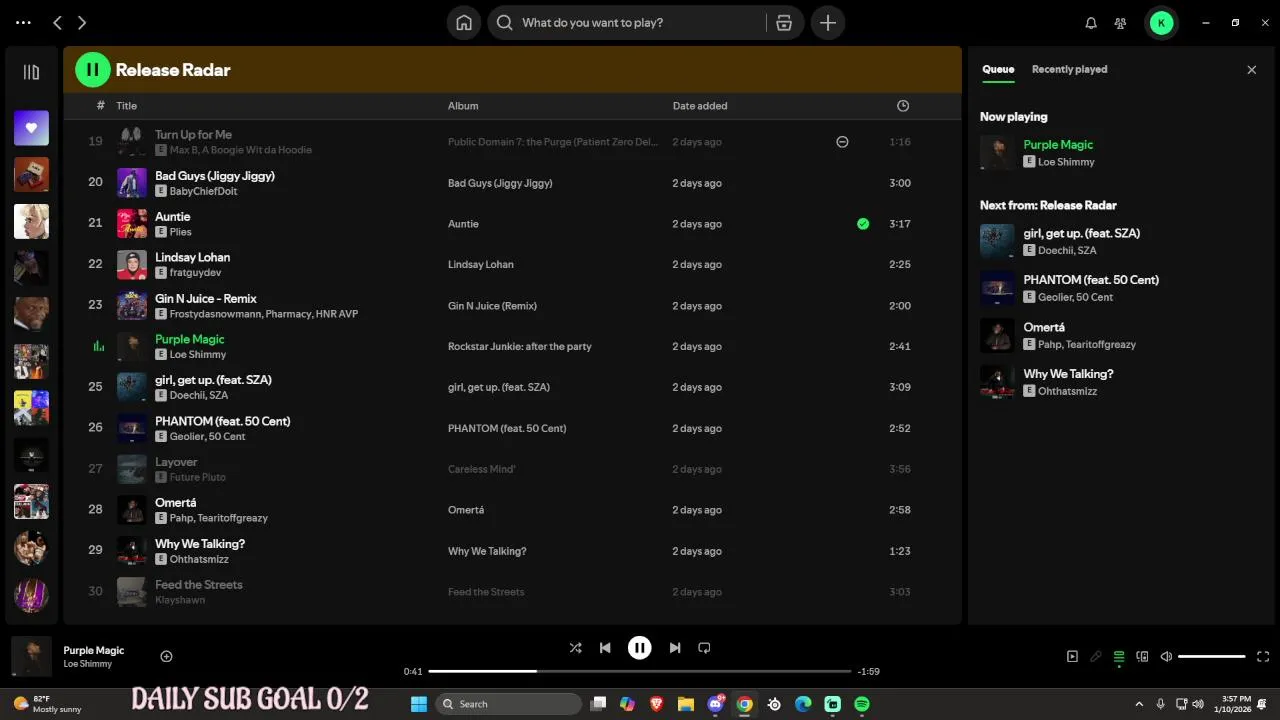
Task: Click the green saved checkmark on Auntie row
Action: click(x=863, y=224)
